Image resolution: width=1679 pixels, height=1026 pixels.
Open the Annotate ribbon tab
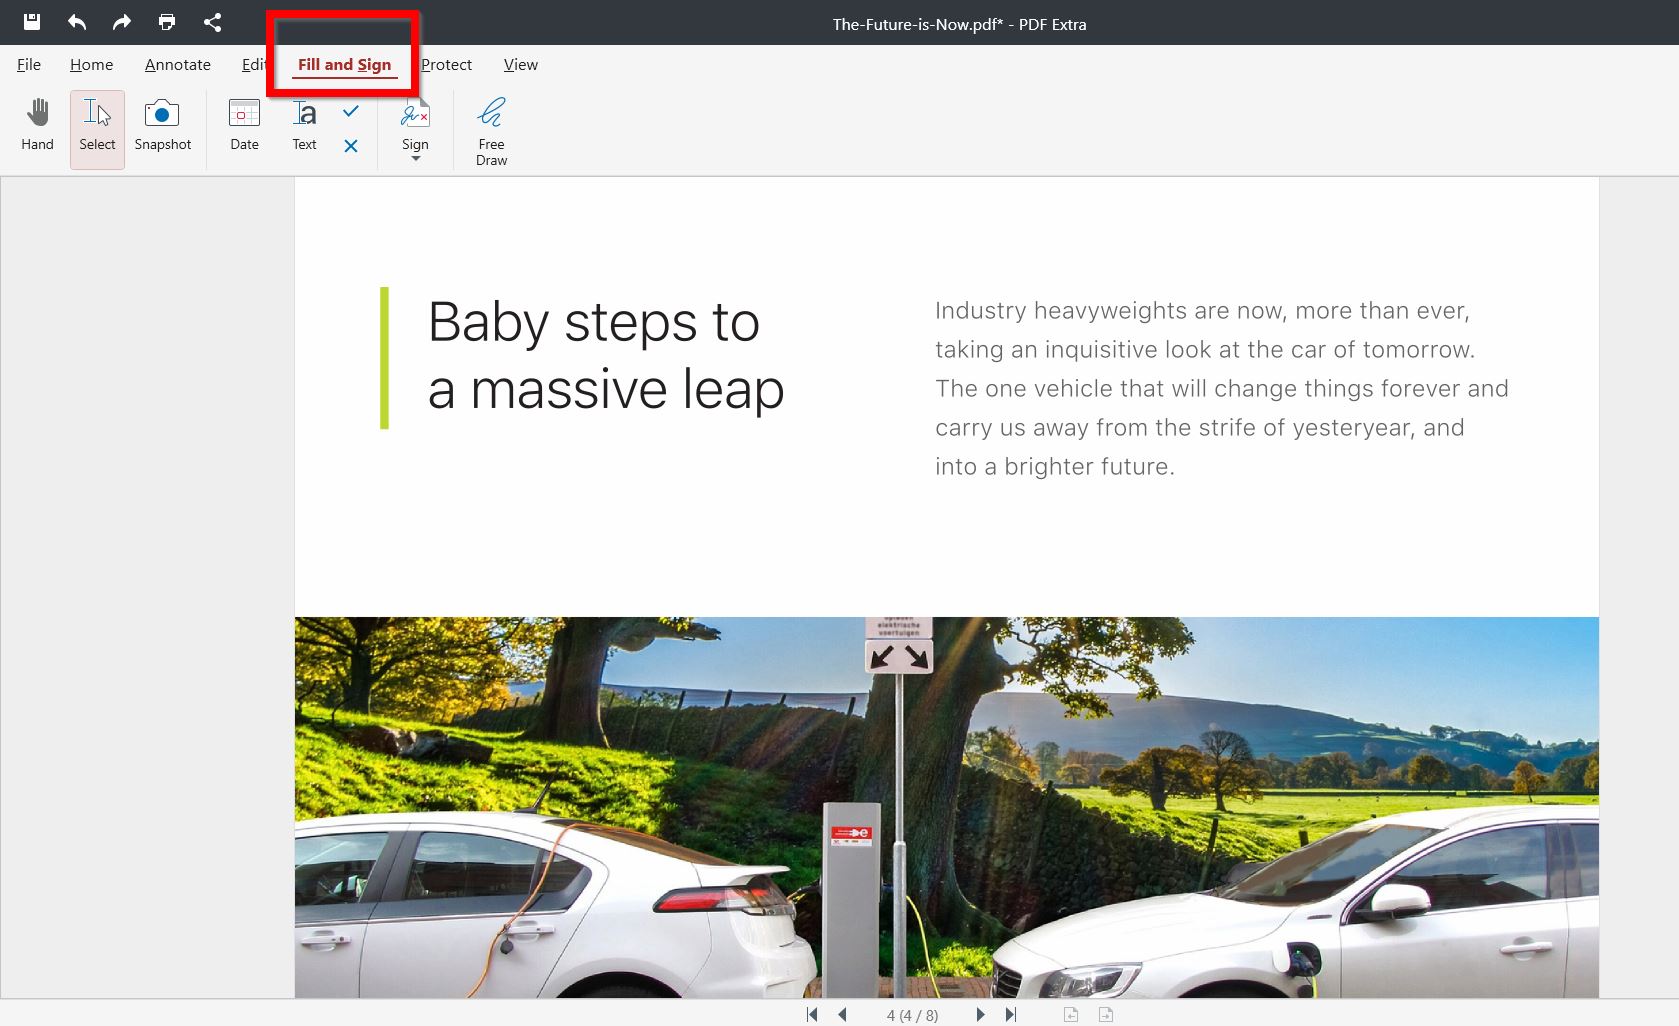[x=177, y=64]
